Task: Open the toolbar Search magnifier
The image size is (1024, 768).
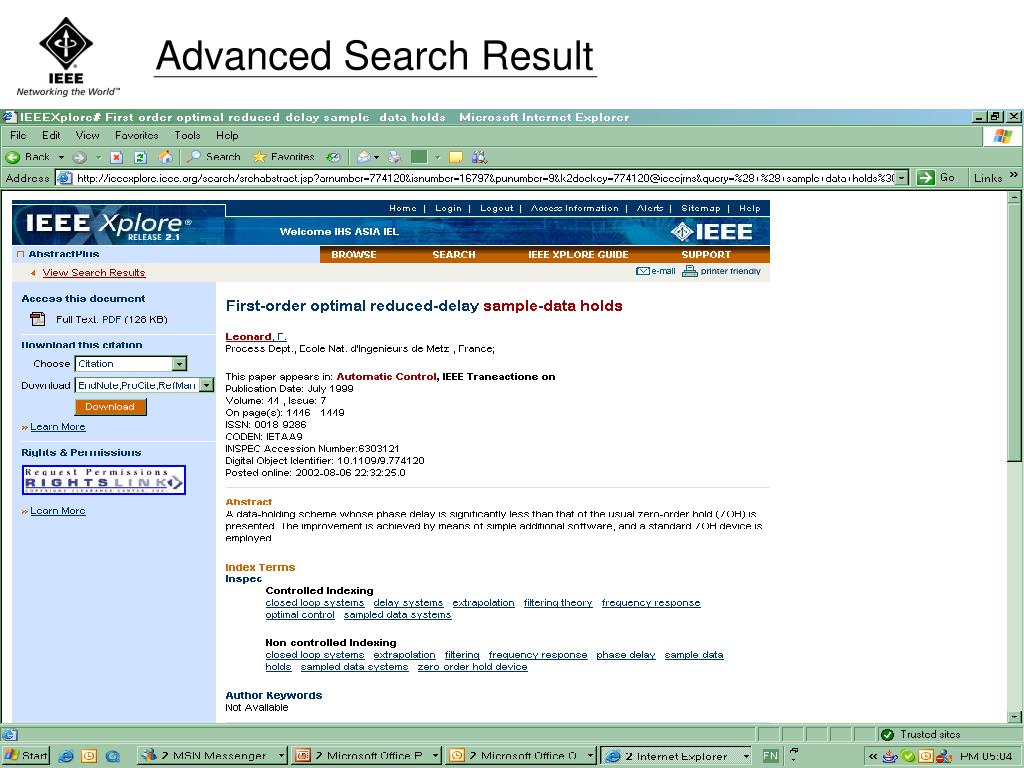Action: 193,157
